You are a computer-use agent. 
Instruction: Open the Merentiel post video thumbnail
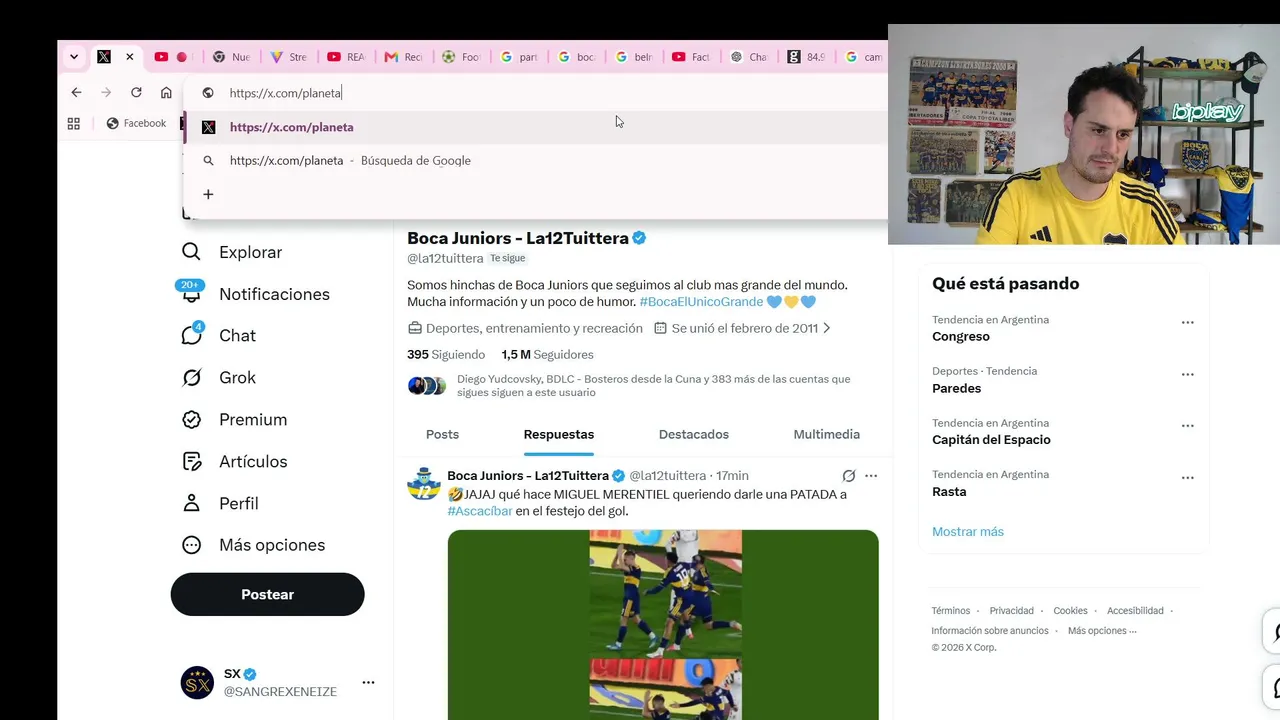point(663,624)
